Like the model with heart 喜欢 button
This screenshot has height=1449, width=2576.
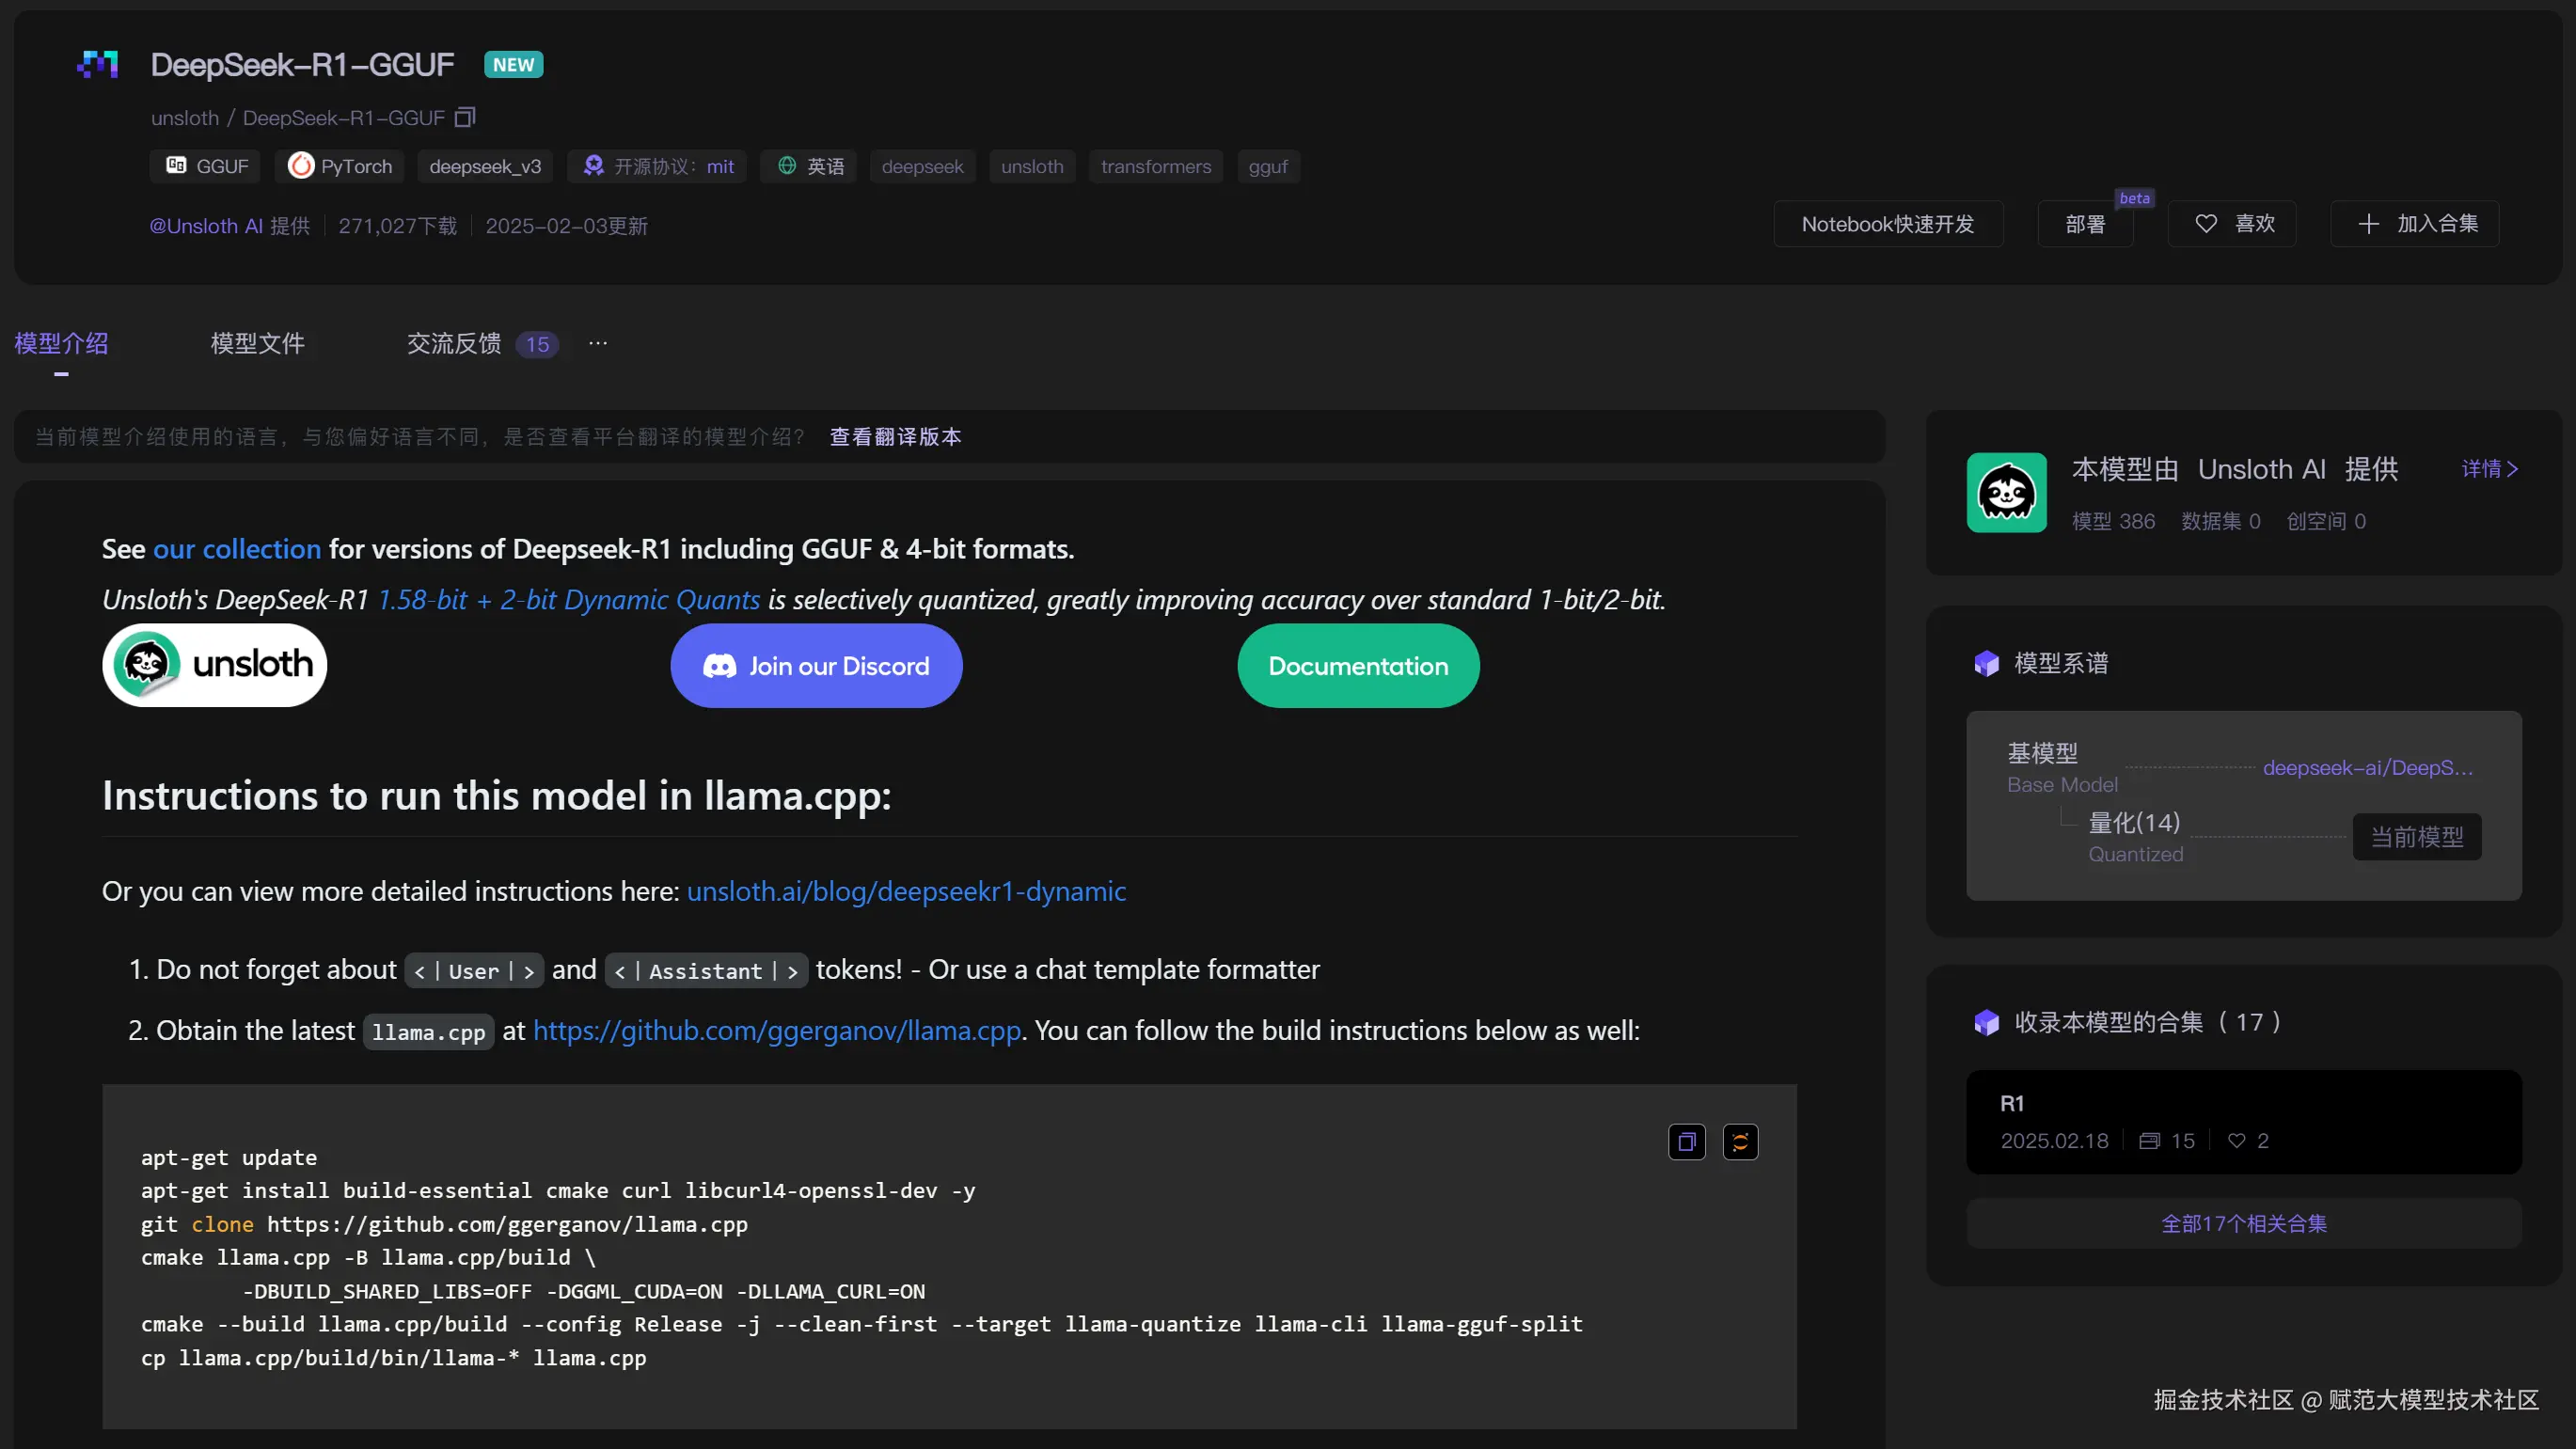(x=2232, y=224)
